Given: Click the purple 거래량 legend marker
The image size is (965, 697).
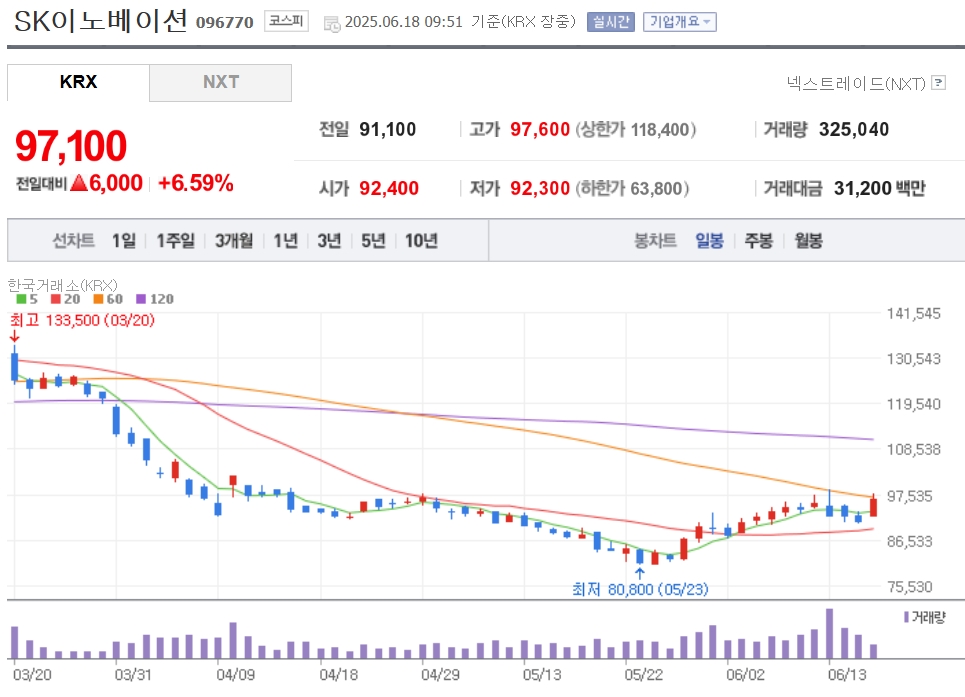Looking at the screenshot, I should [906, 616].
